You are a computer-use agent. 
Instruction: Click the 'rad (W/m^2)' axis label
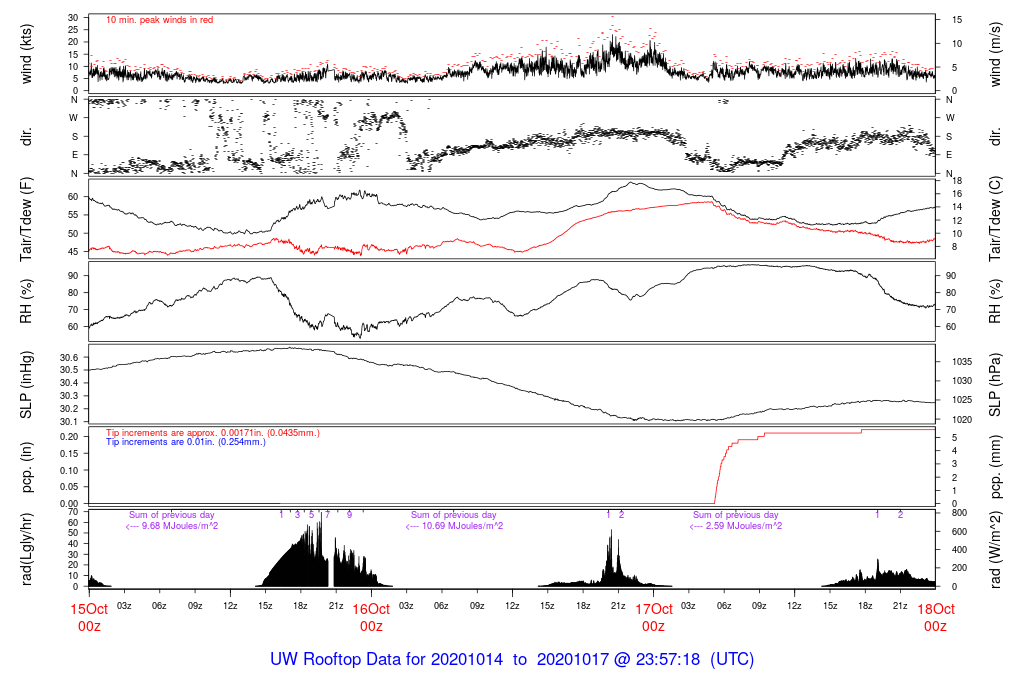[995, 549]
